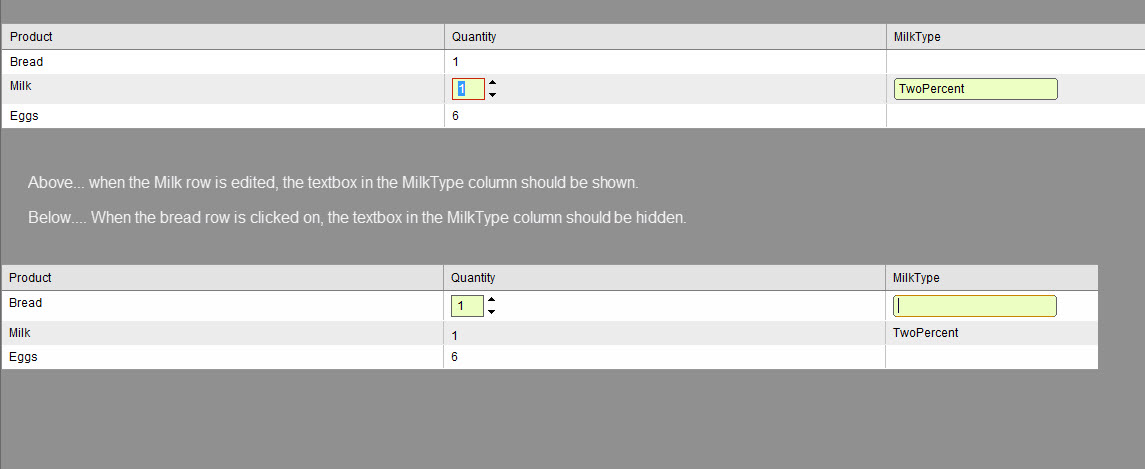Select the Bread product cell in upper grid

(x=27, y=62)
